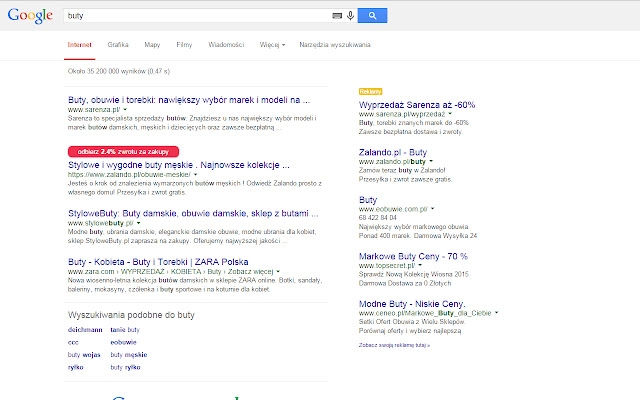Select the result count text 'Około 35 200 000 wyników'
640x400 pixels.
tap(107, 71)
